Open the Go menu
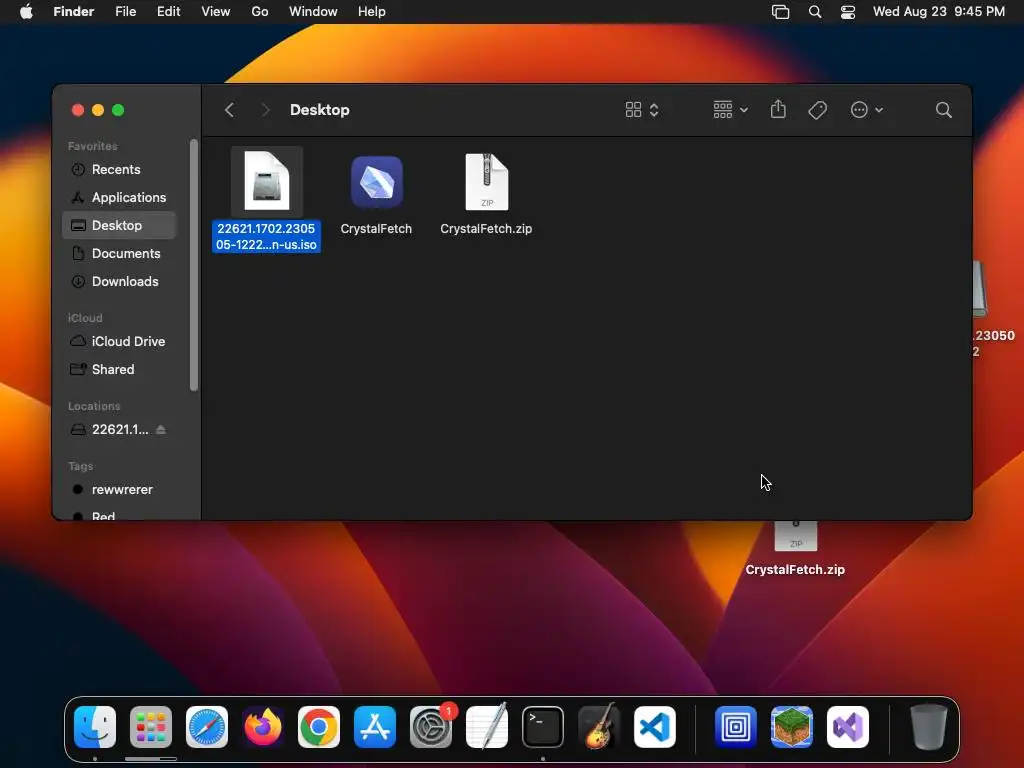 tap(260, 12)
